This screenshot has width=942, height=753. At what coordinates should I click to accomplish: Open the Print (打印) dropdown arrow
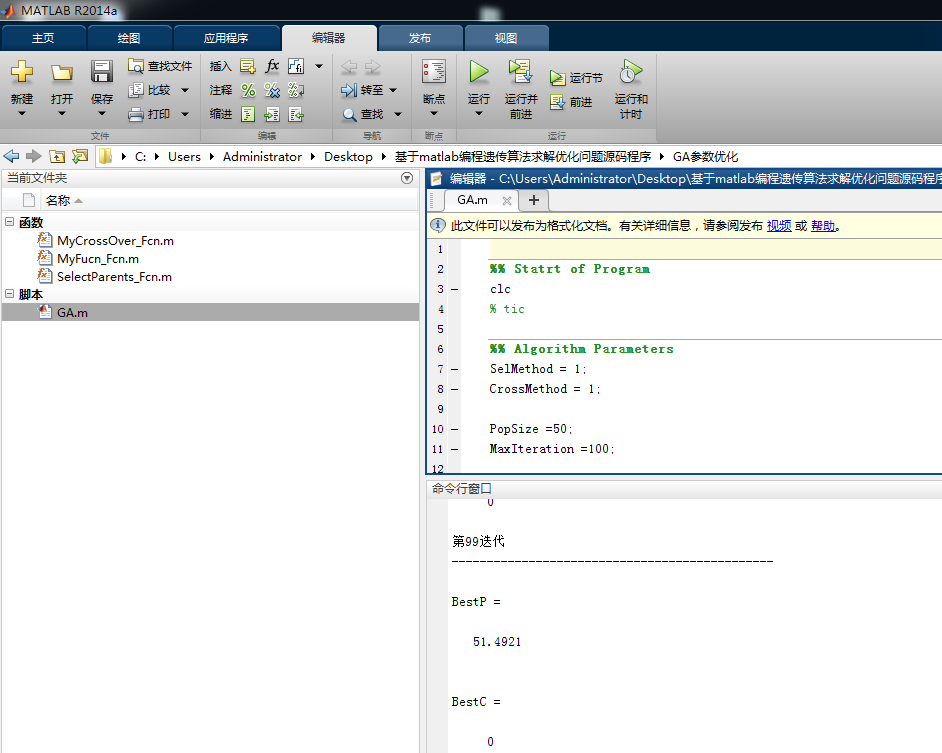click(x=185, y=114)
